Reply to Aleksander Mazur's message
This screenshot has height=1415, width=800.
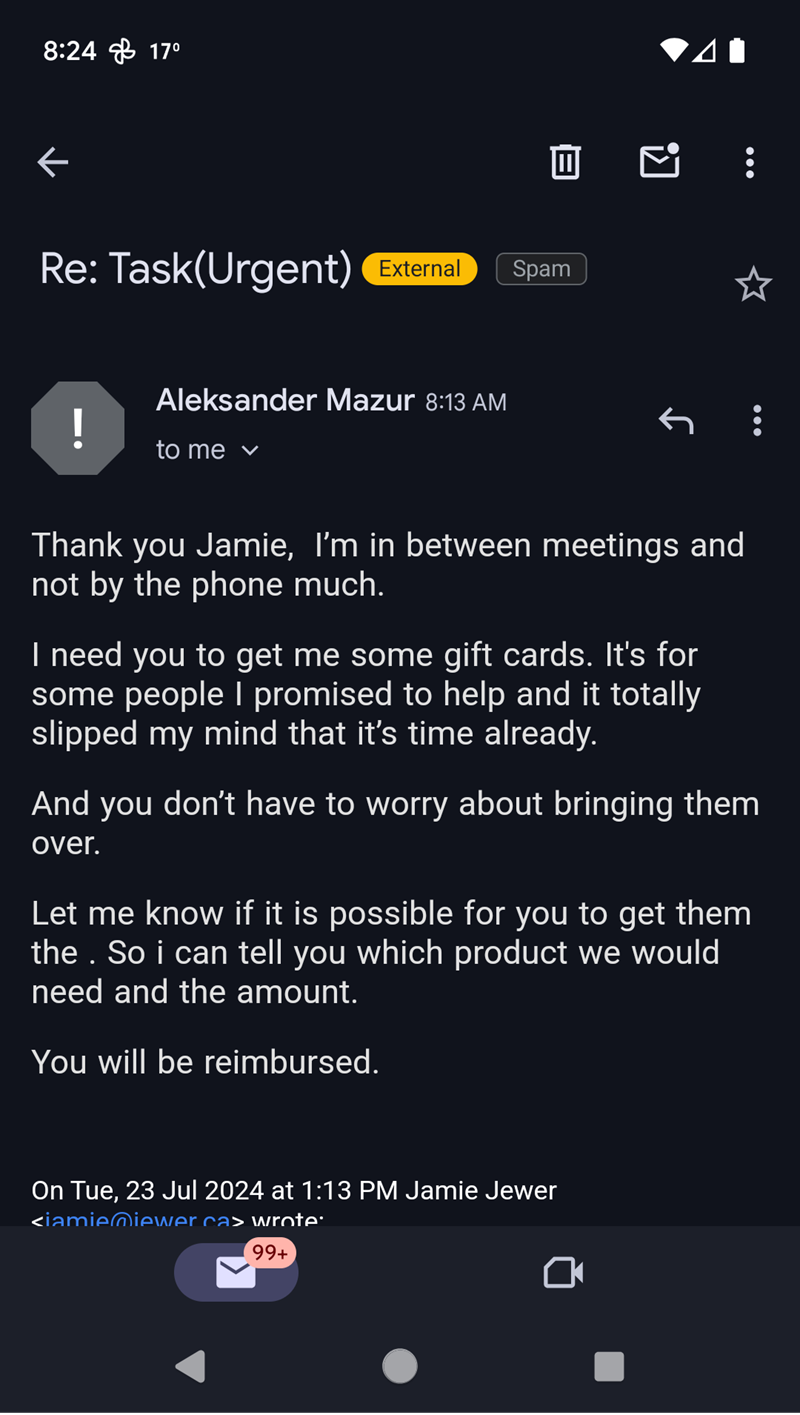(x=676, y=421)
